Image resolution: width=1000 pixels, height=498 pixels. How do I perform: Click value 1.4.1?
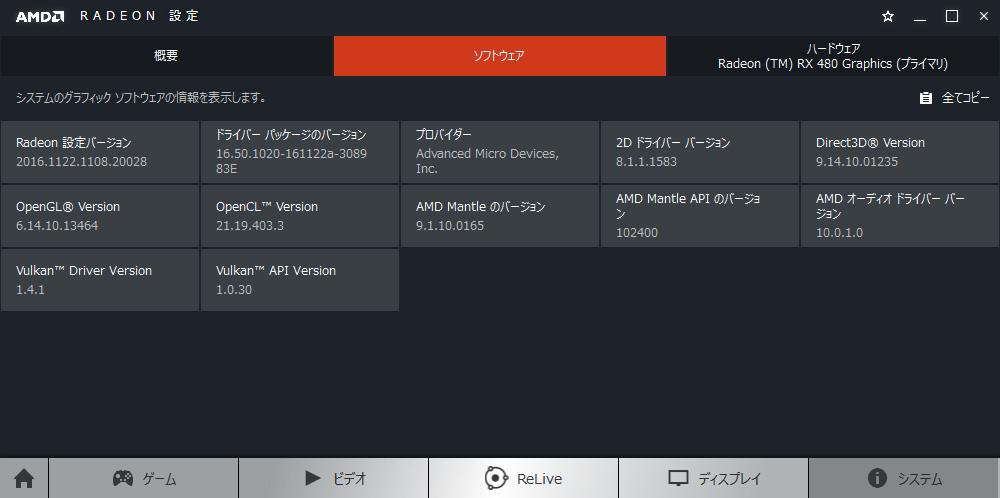pyautogui.click(x=30, y=290)
